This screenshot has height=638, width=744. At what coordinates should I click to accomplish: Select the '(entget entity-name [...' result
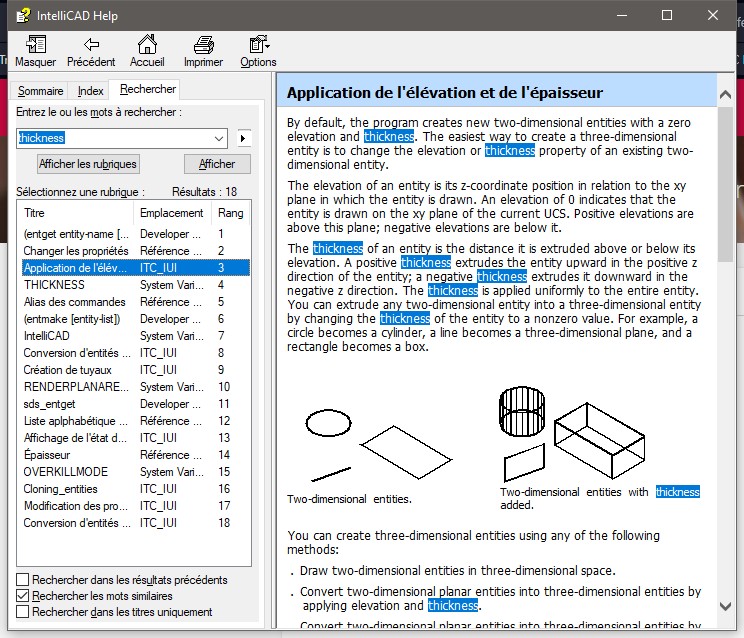[x=136, y=234]
